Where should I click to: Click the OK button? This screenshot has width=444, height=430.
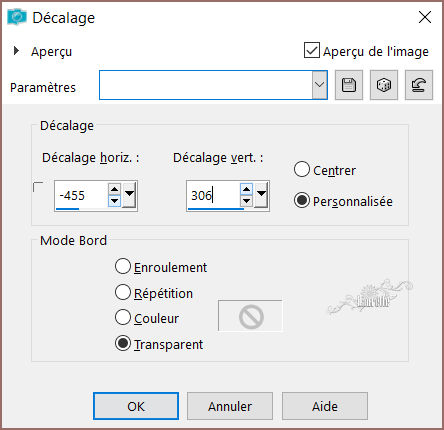pyautogui.click(x=136, y=406)
